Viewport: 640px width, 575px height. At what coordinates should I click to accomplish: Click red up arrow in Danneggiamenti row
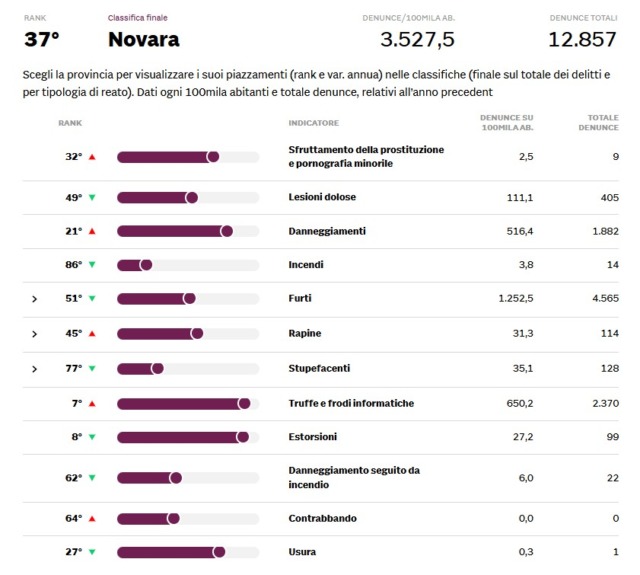(92, 231)
